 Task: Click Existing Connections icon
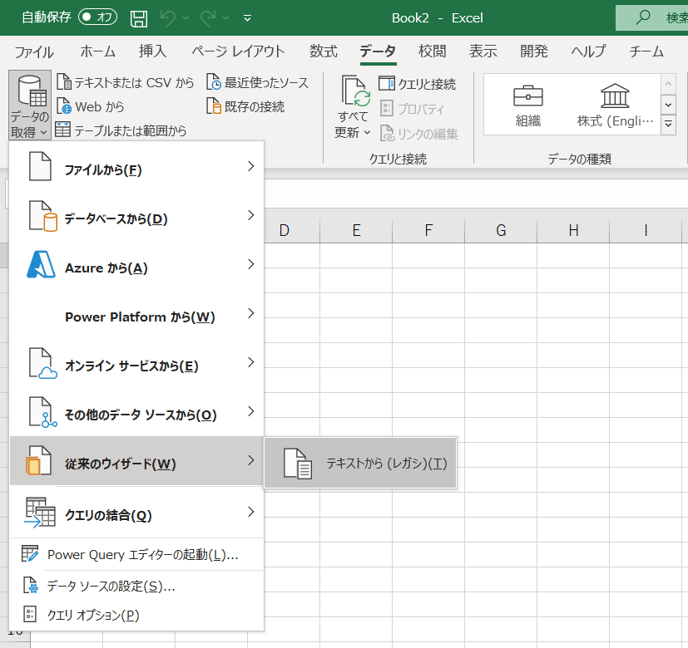coord(214,106)
